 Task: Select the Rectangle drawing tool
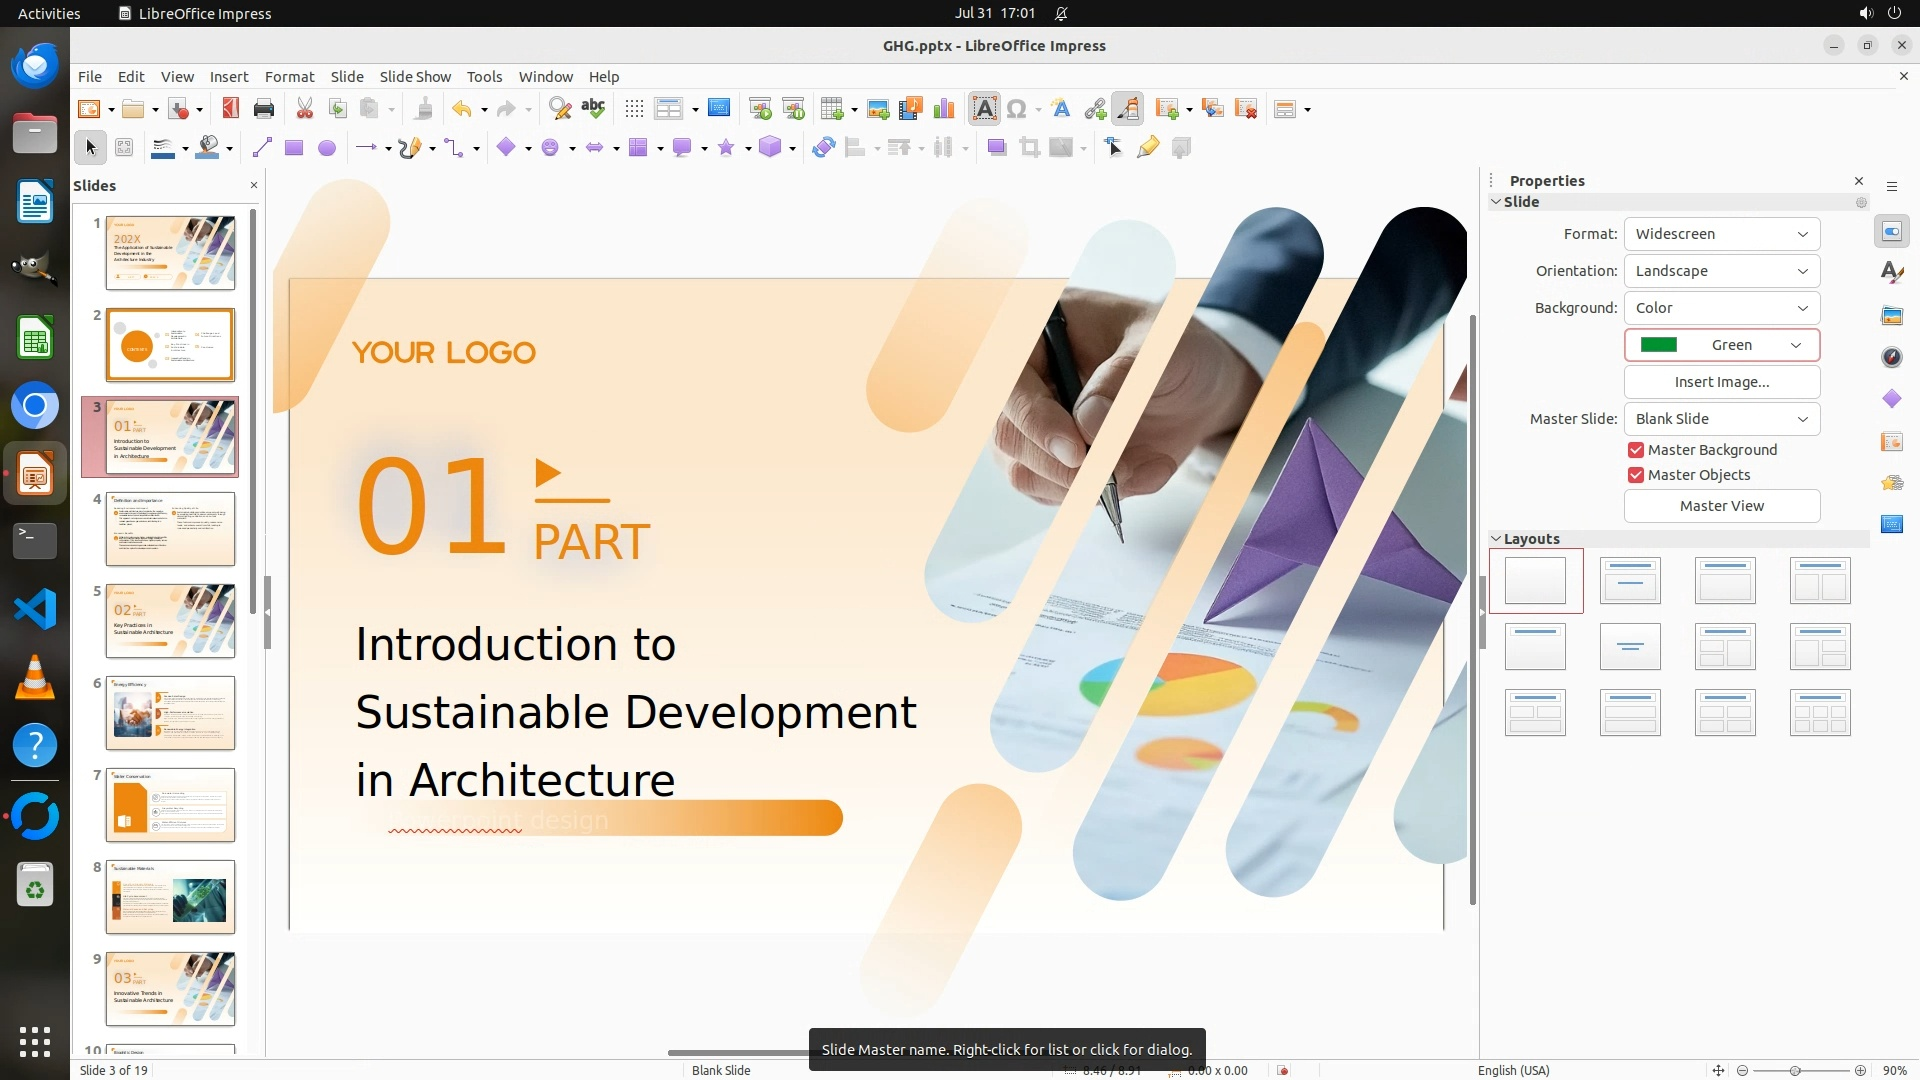coord(294,148)
